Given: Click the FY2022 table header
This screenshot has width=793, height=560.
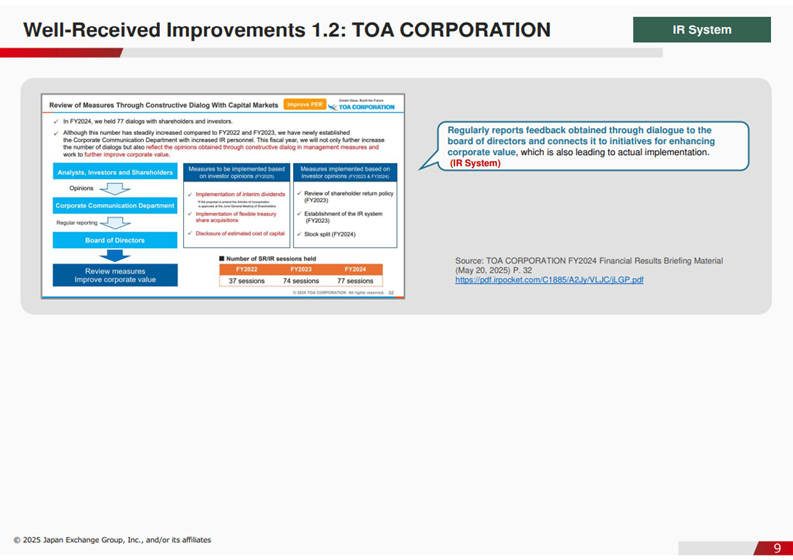Looking at the screenshot, I should coord(246,269).
